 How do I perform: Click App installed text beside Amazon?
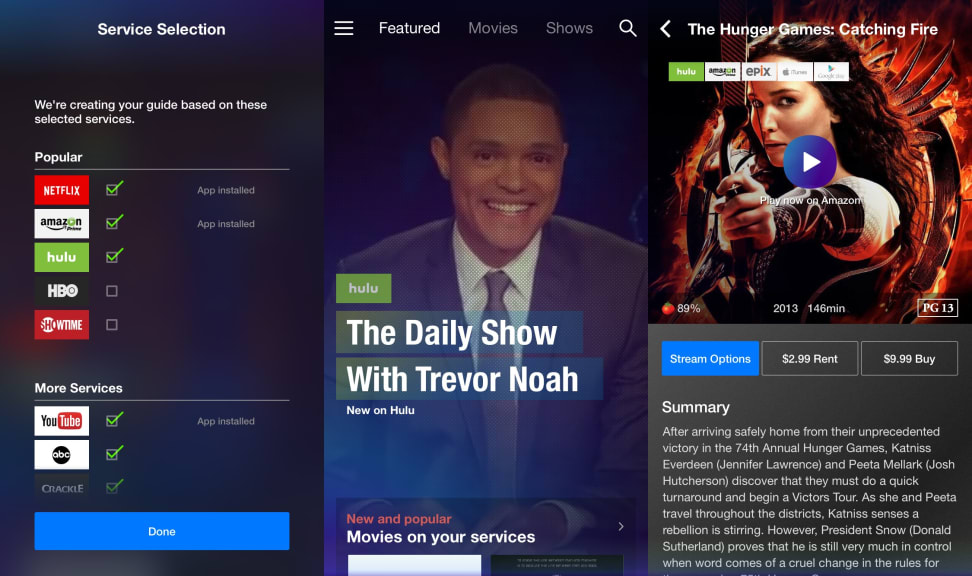pyautogui.click(x=226, y=224)
